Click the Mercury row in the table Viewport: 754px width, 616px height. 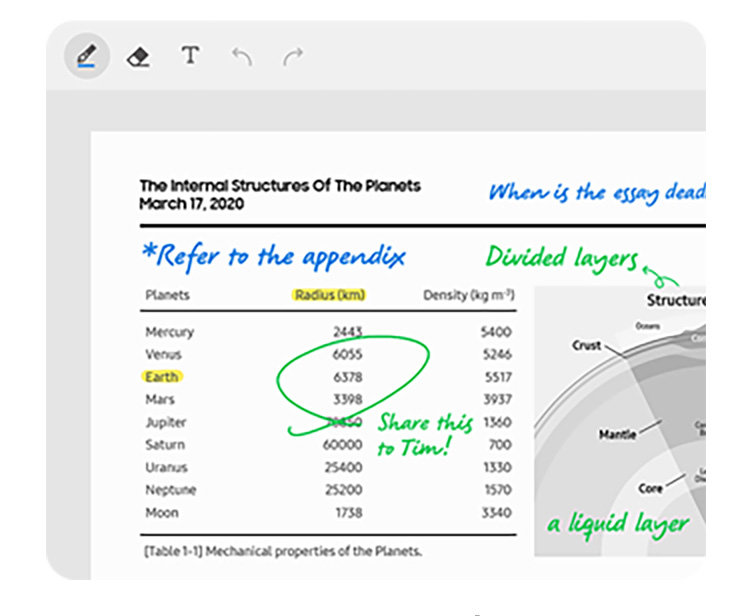pos(170,332)
